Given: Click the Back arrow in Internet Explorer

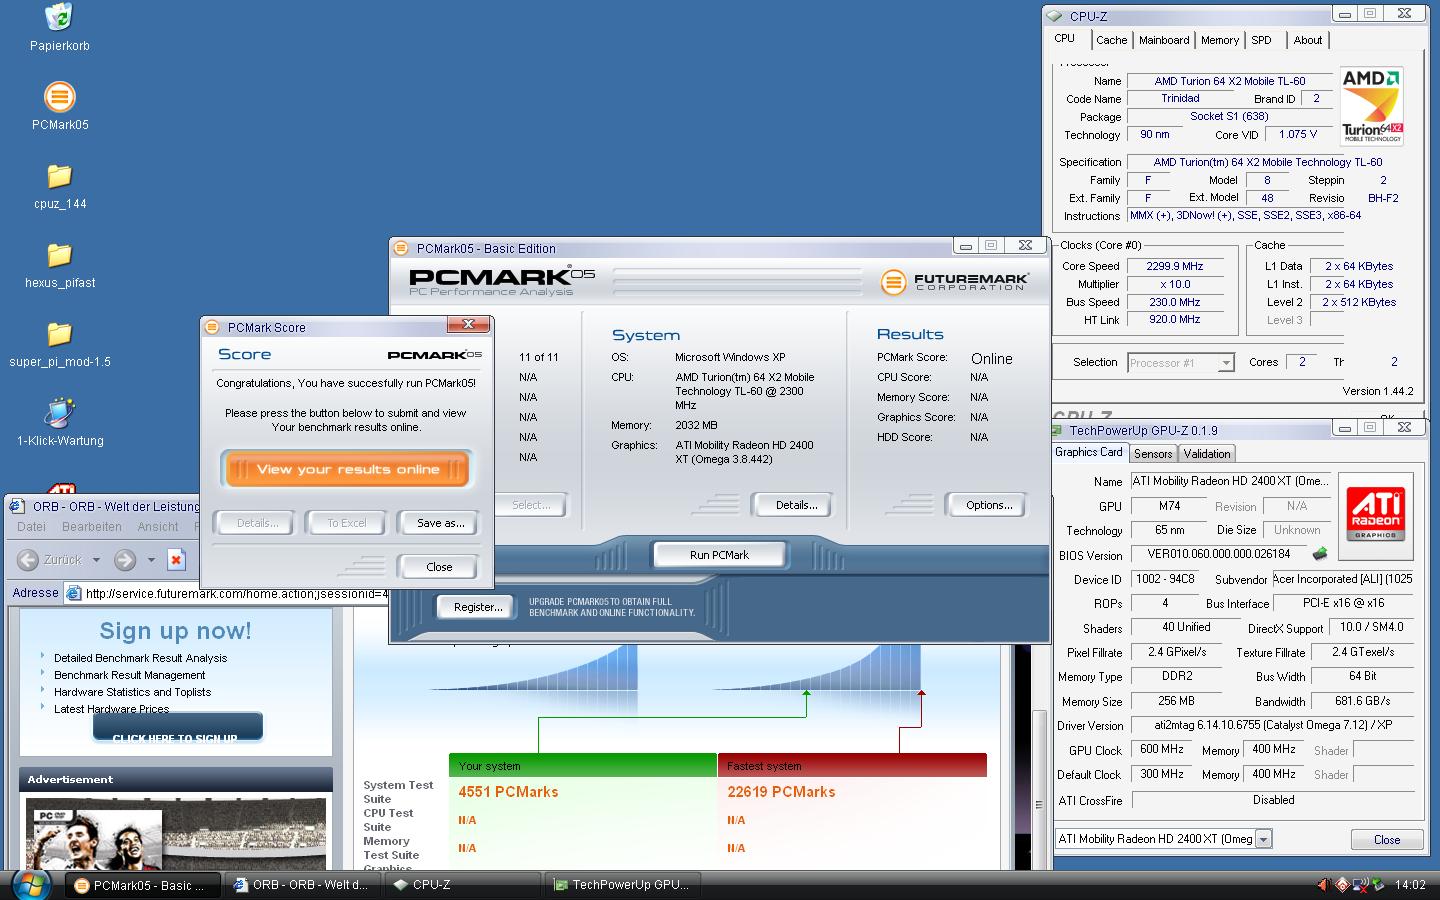Looking at the screenshot, I should pos(28,560).
